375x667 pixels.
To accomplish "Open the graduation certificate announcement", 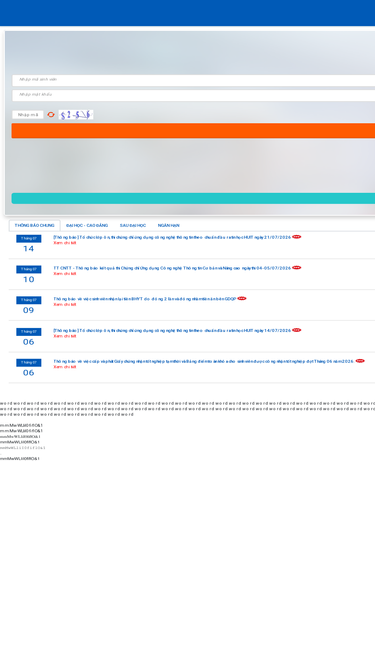I will (x=204, y=362).
